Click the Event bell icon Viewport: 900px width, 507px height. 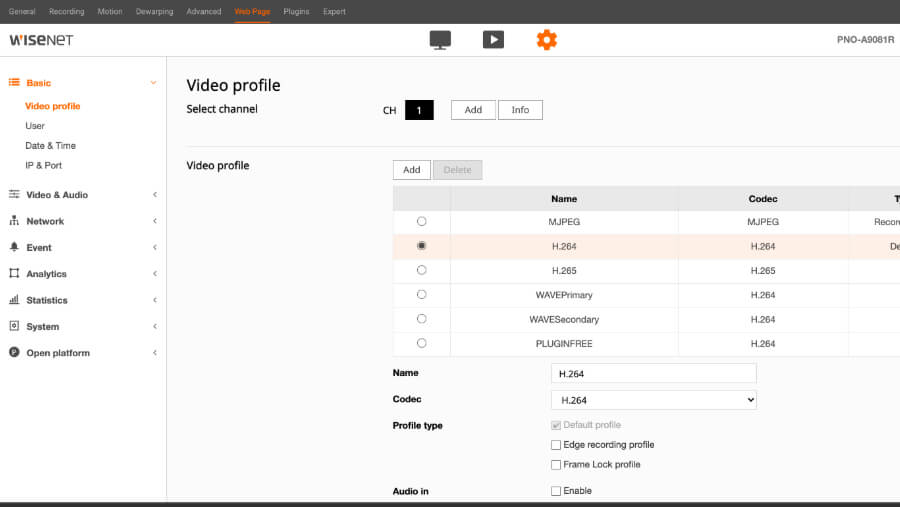(14, 247)
